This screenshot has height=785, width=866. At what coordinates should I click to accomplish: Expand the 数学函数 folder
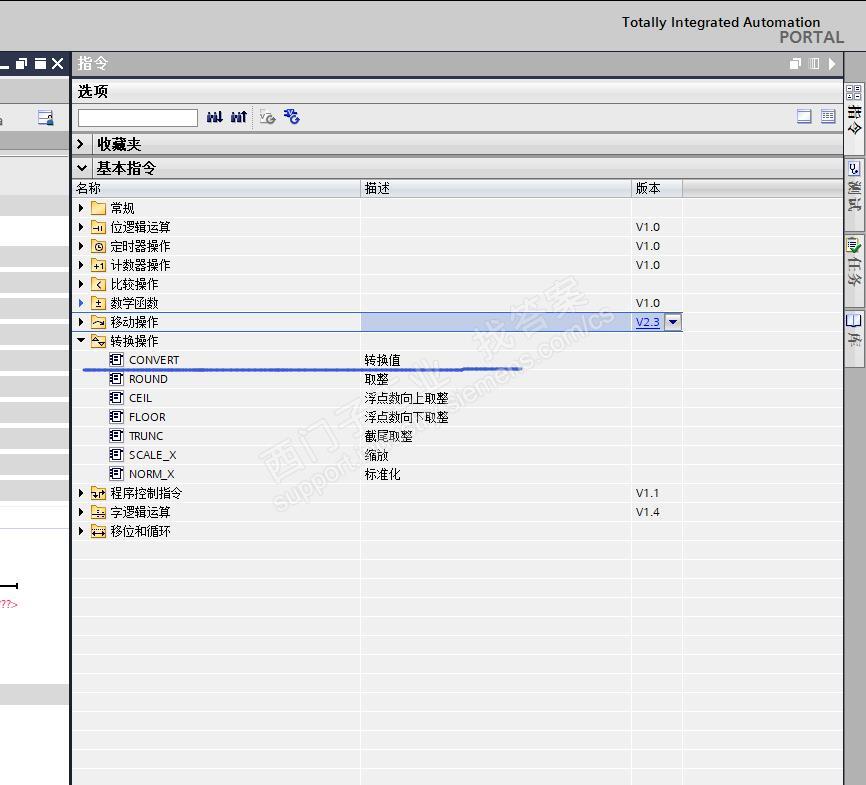tap(81, 303)
